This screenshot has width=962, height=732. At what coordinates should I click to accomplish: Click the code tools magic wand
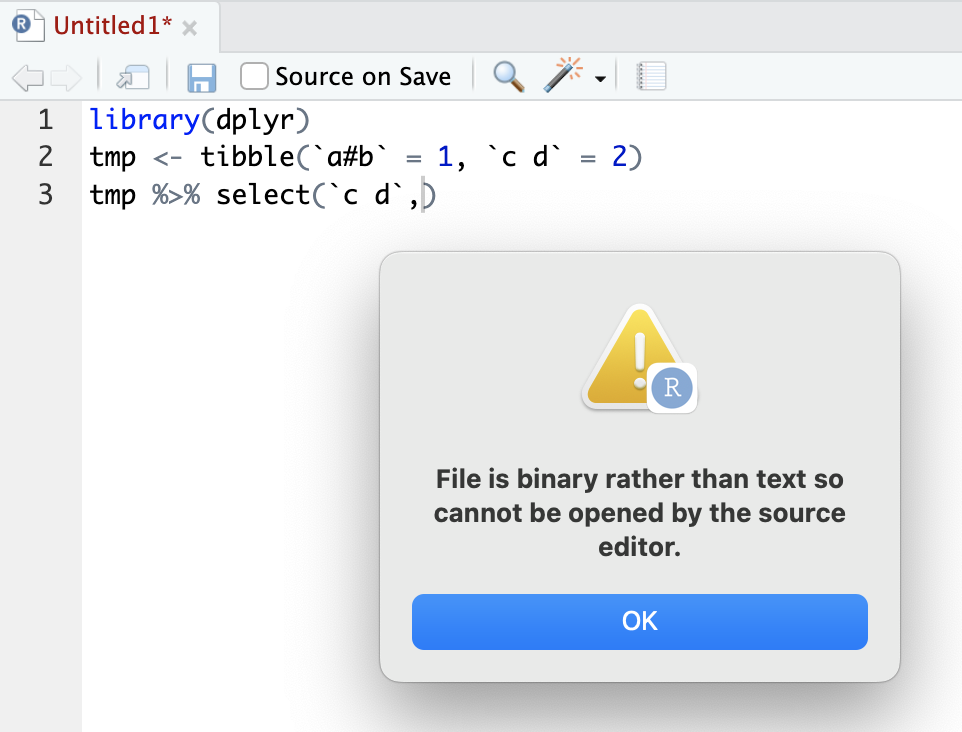tap(565, 76)
